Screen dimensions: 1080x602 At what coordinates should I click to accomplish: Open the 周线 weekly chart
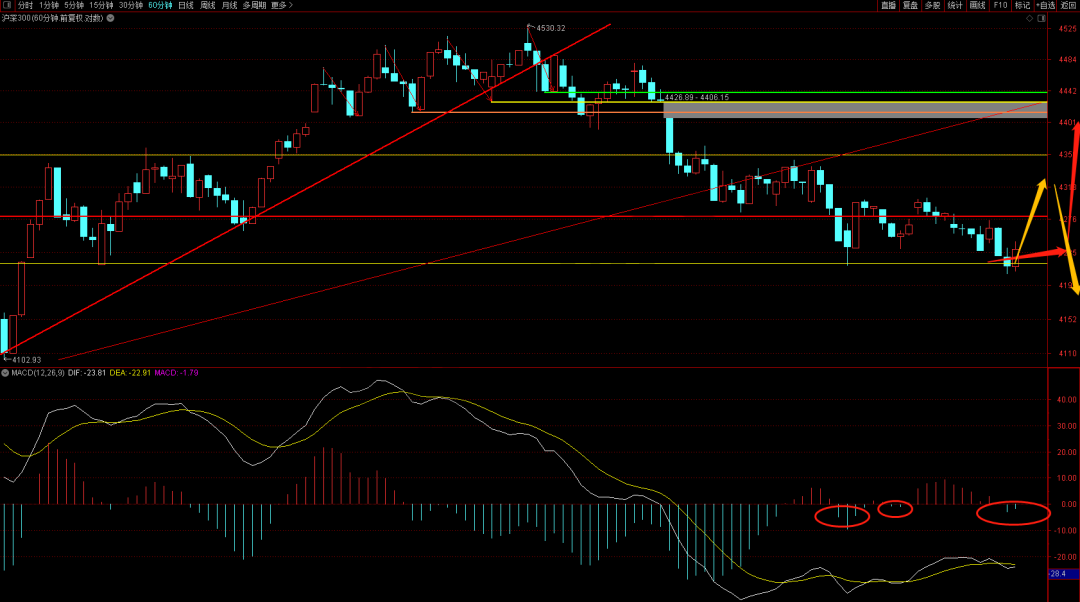tap(208, 5)
